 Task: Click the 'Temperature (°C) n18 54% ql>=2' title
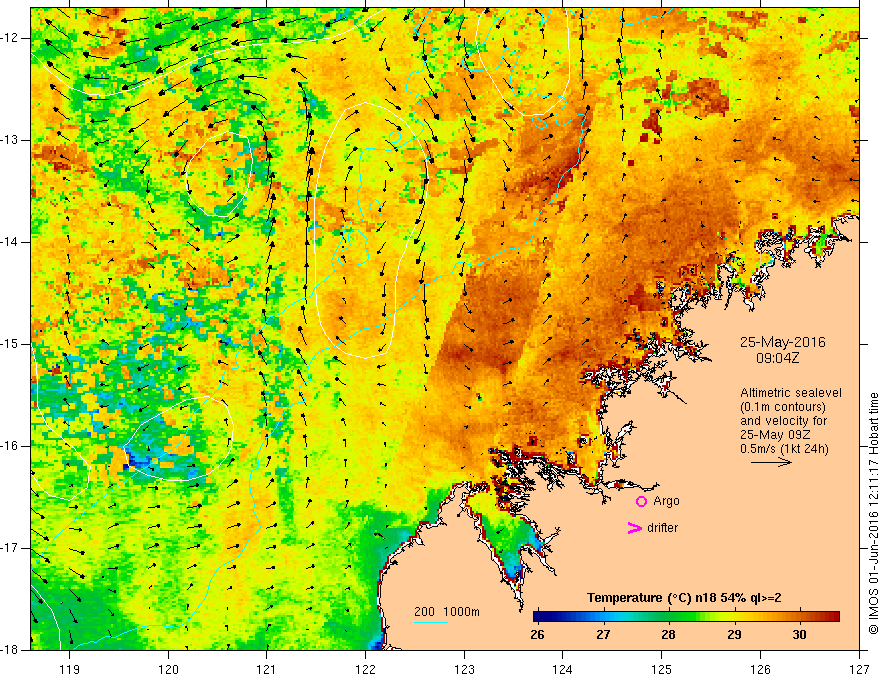pyautogui.click(x=684, y=598)
